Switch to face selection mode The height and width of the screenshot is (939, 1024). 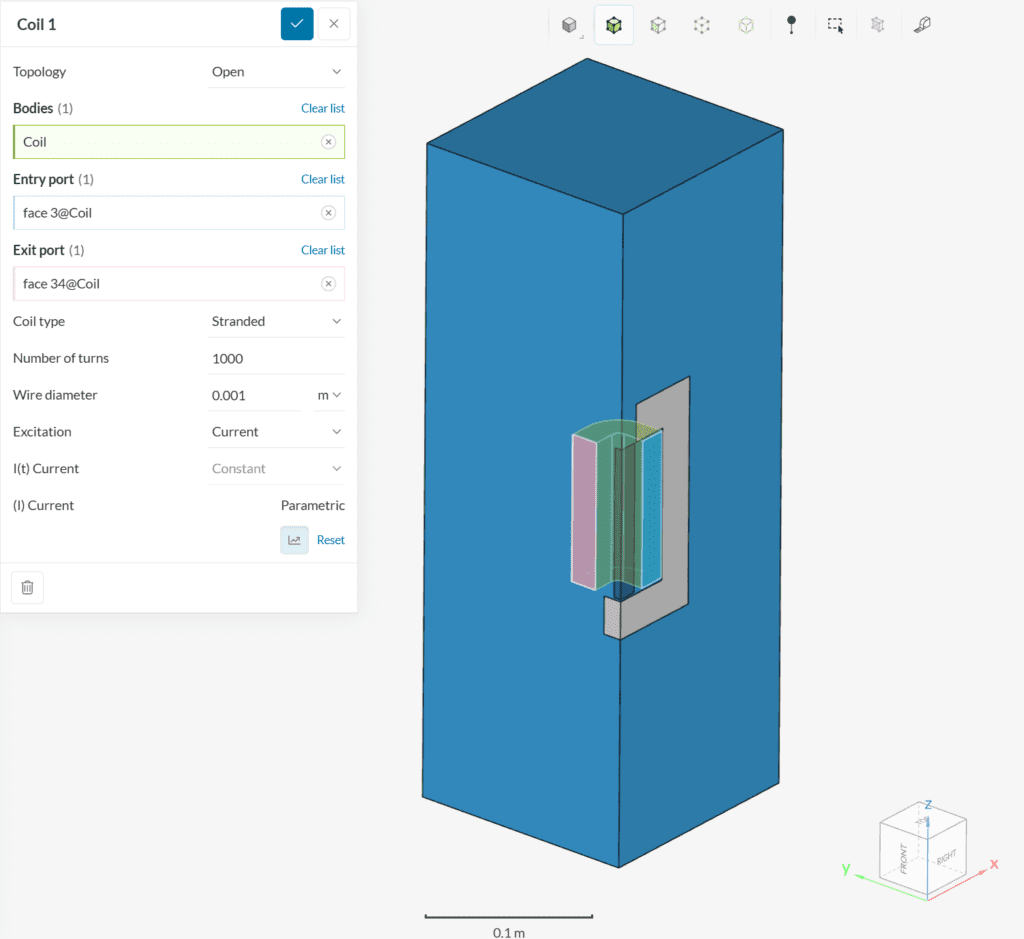[x=657, y=24]
